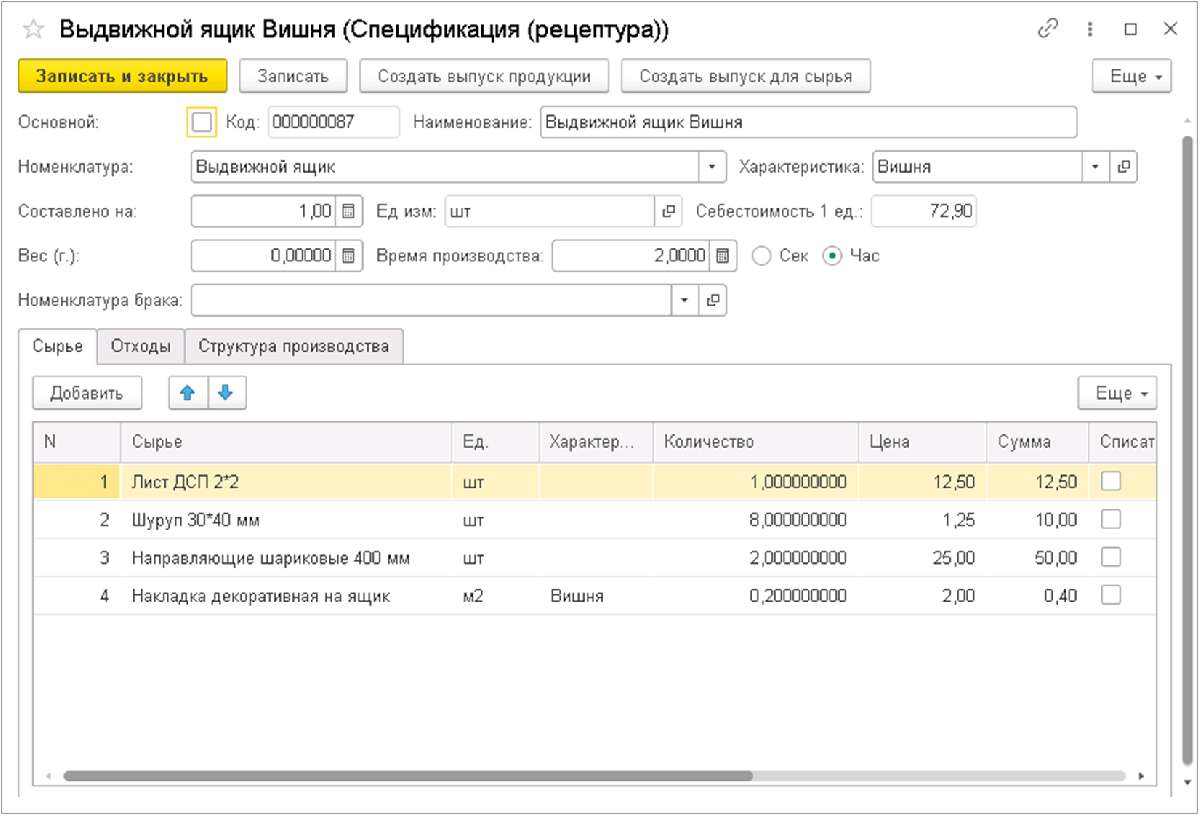Image resolution: width=1200 pixels, height=816 pixels.
Task: Add a new raw material row with Добавить
Action: [87, 393]
